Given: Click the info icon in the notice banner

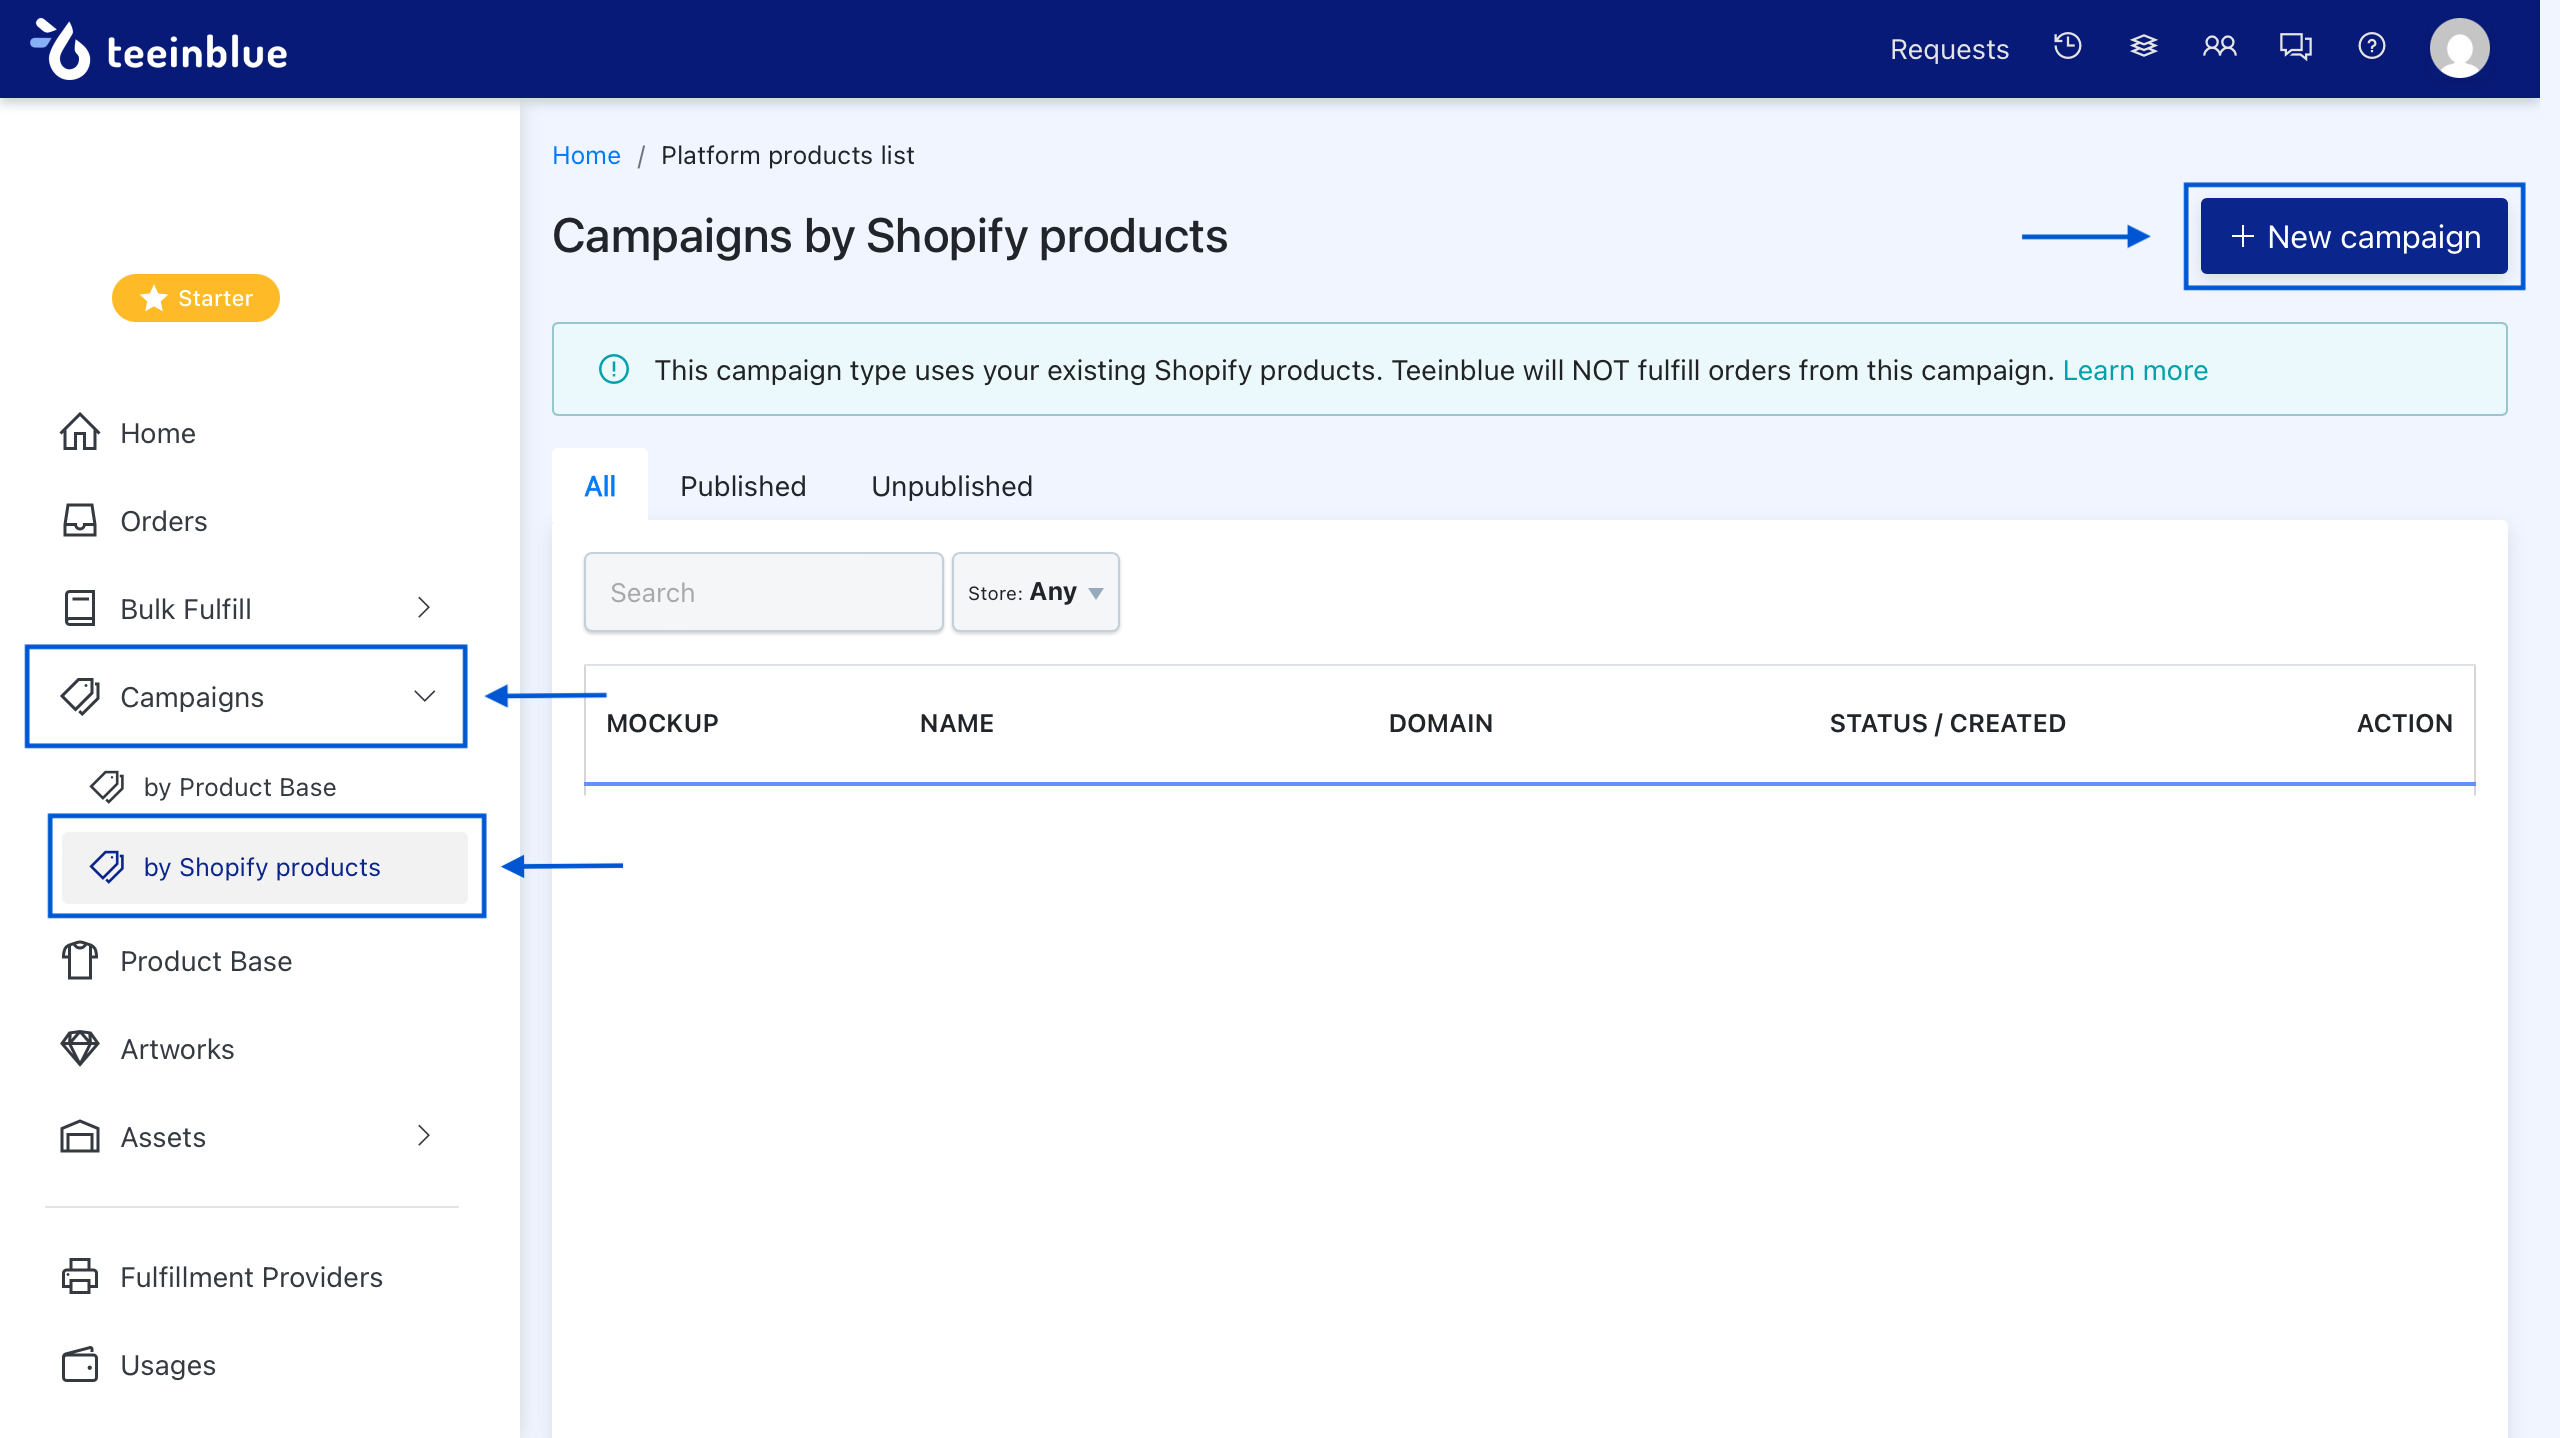Looking at the screenshot, I should point(614,370).
